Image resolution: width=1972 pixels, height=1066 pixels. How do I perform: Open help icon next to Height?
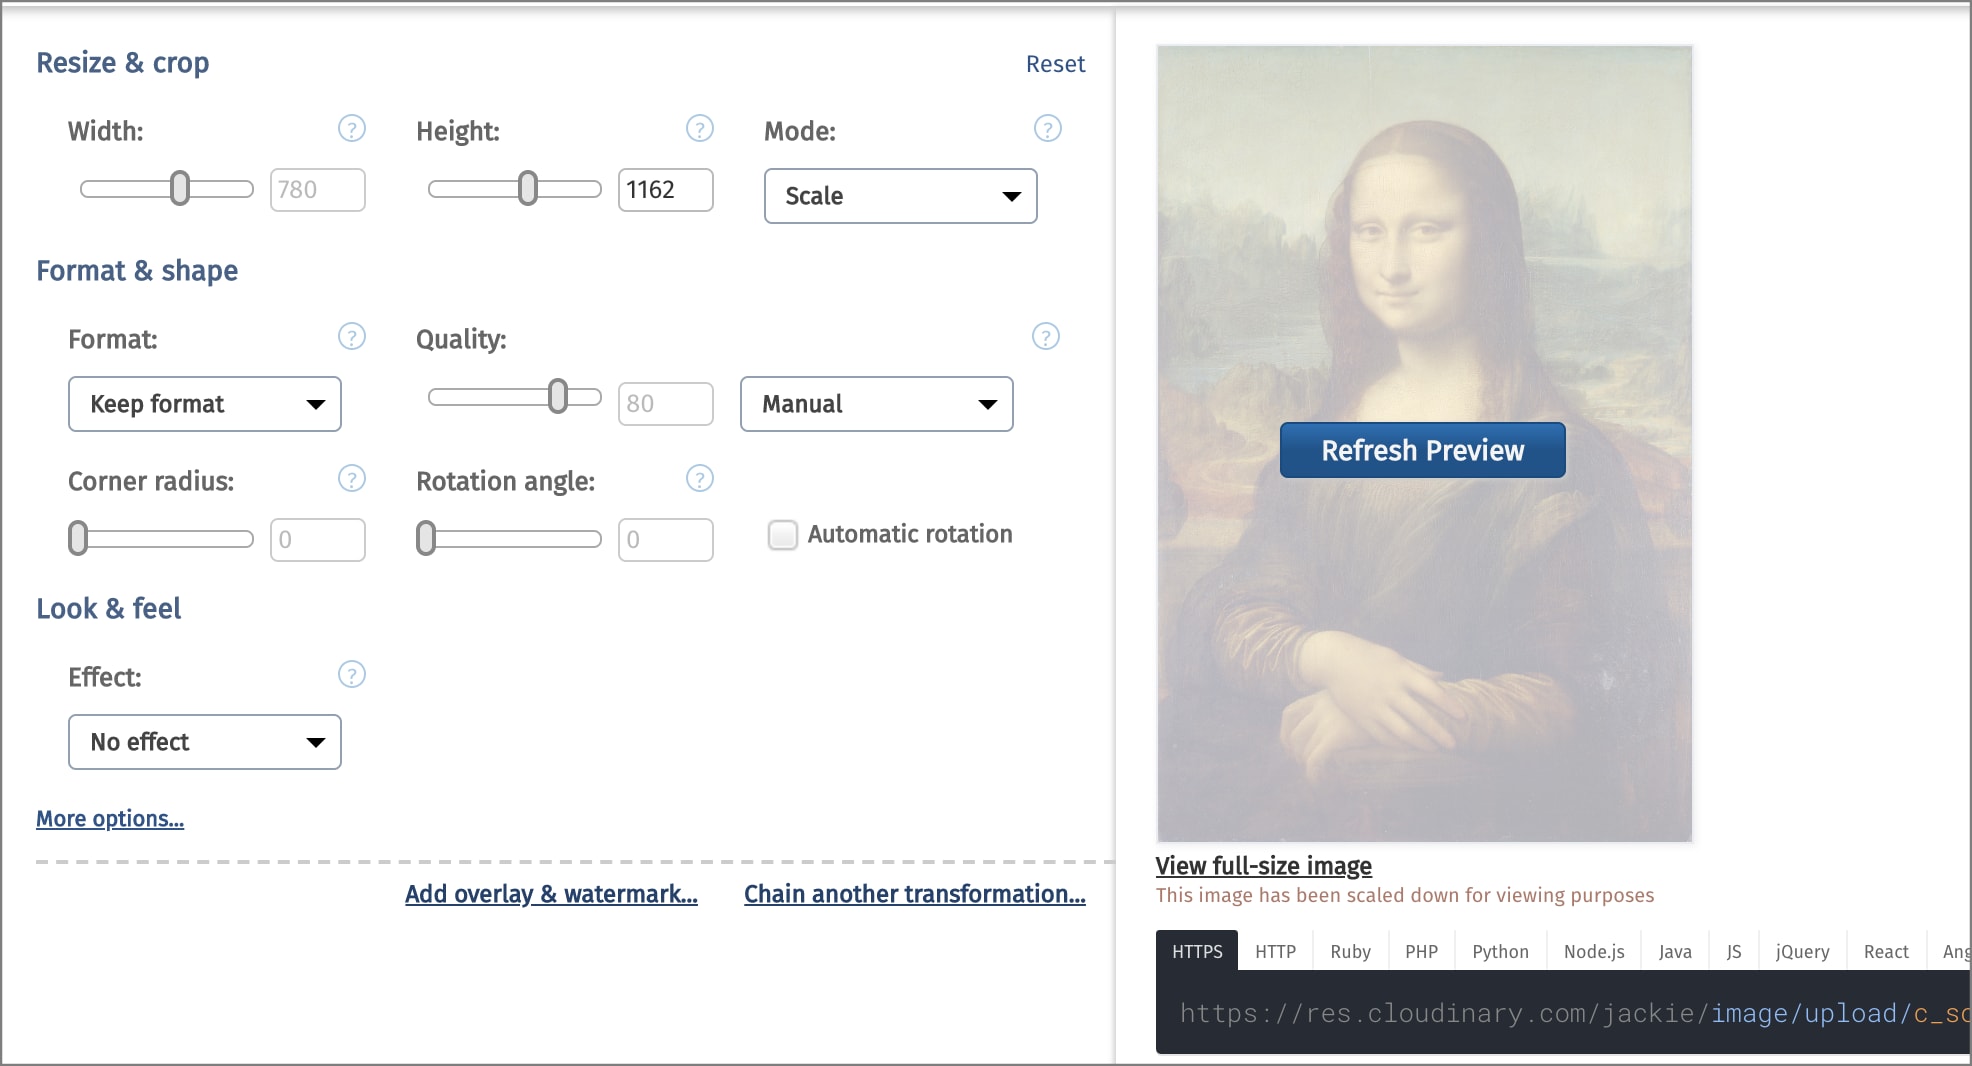coord(700,129)
